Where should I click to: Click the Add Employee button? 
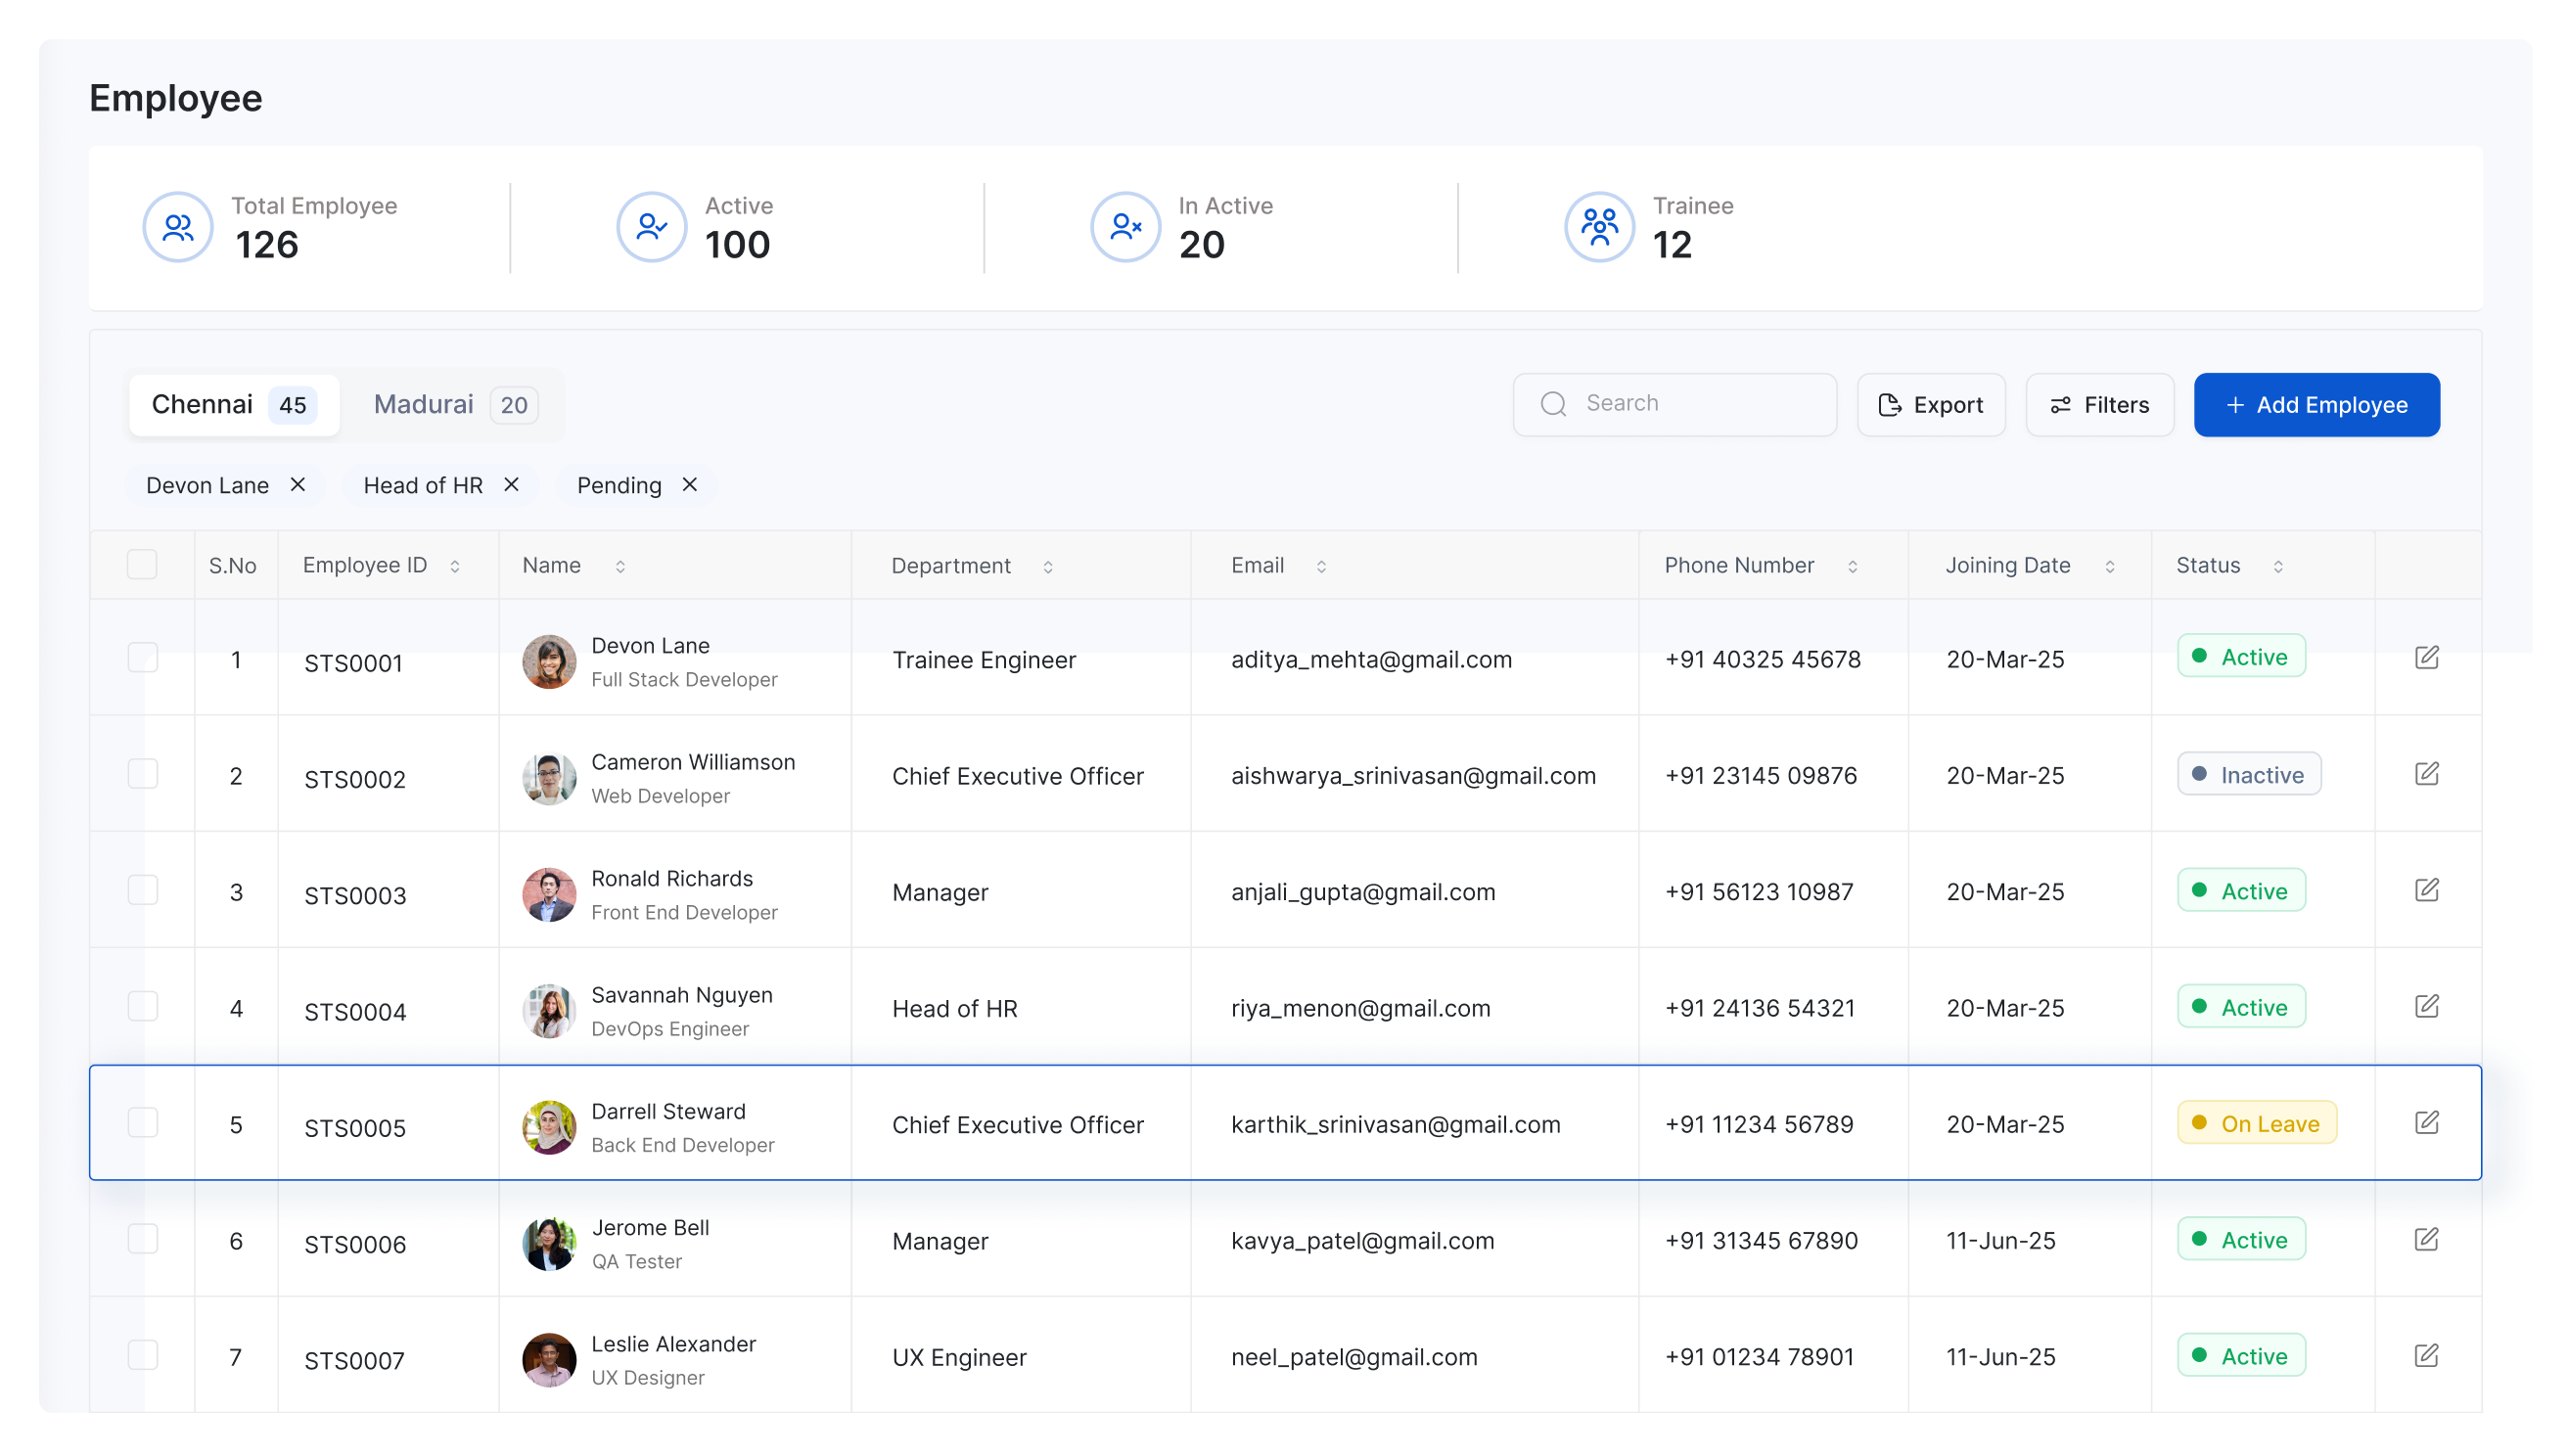click(x=2316, y=405)
